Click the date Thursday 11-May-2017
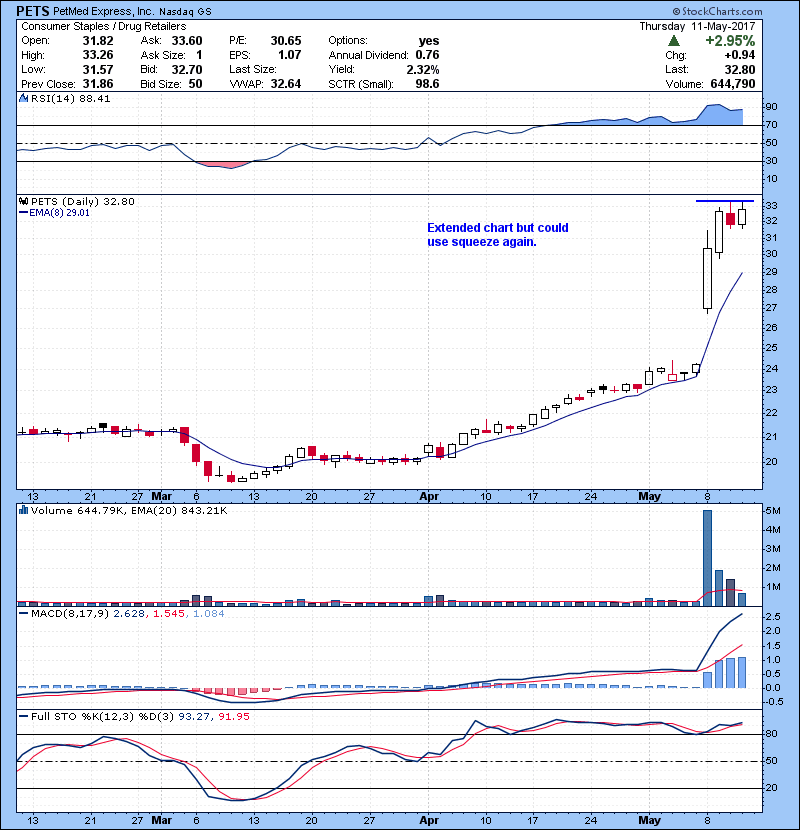 (x=697, y=26)
